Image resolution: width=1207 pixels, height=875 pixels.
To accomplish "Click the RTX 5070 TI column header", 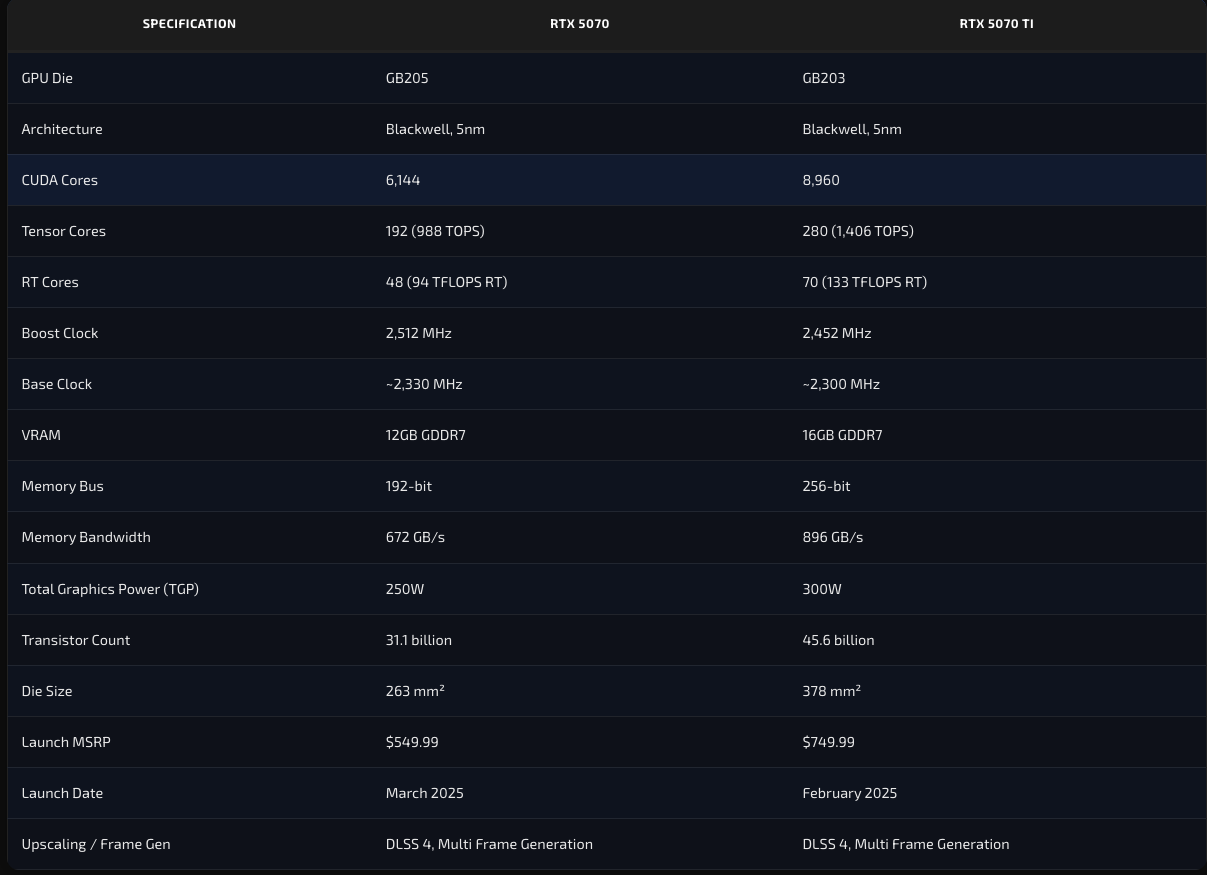I will click(x=996, y=24).
